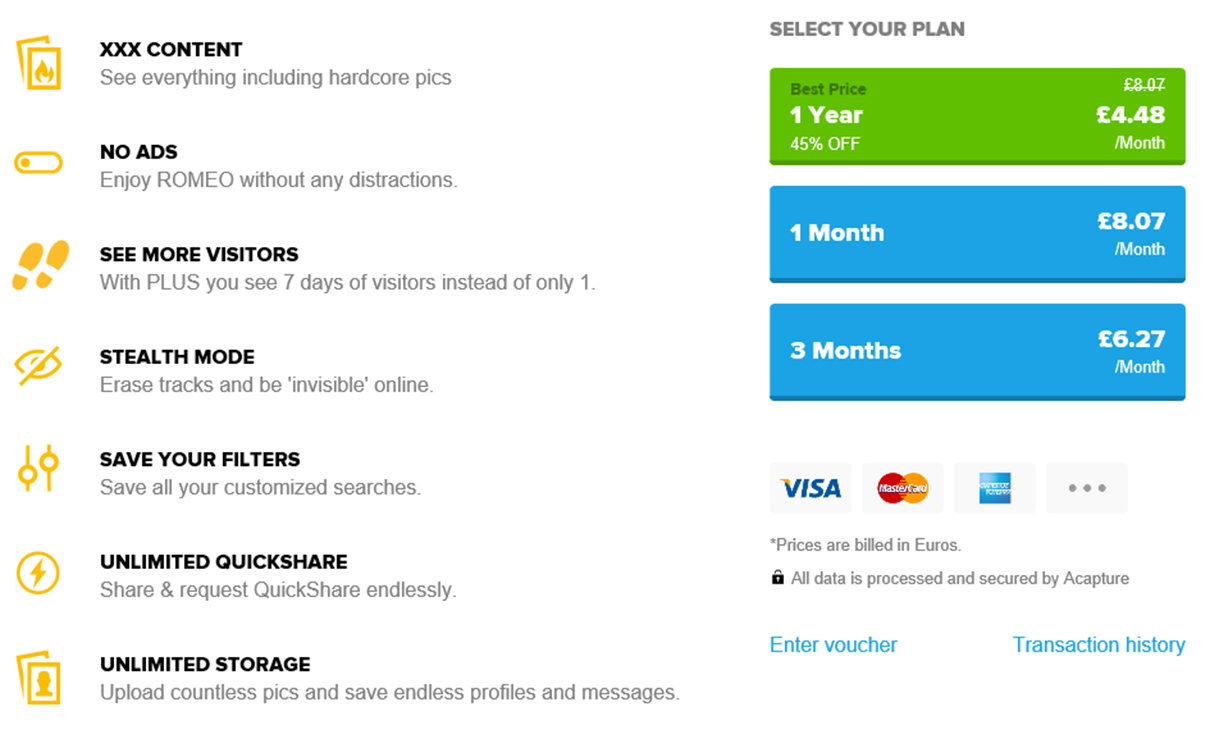The image size is (1210, 734).
Task: Click the Stealth Mode heading text
Action: (177, 357)
